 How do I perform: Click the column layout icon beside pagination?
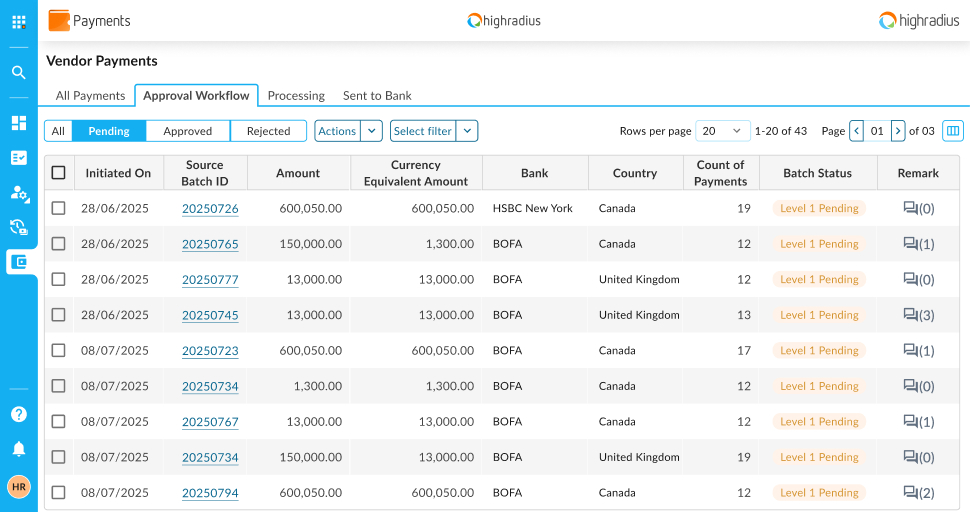953,131
